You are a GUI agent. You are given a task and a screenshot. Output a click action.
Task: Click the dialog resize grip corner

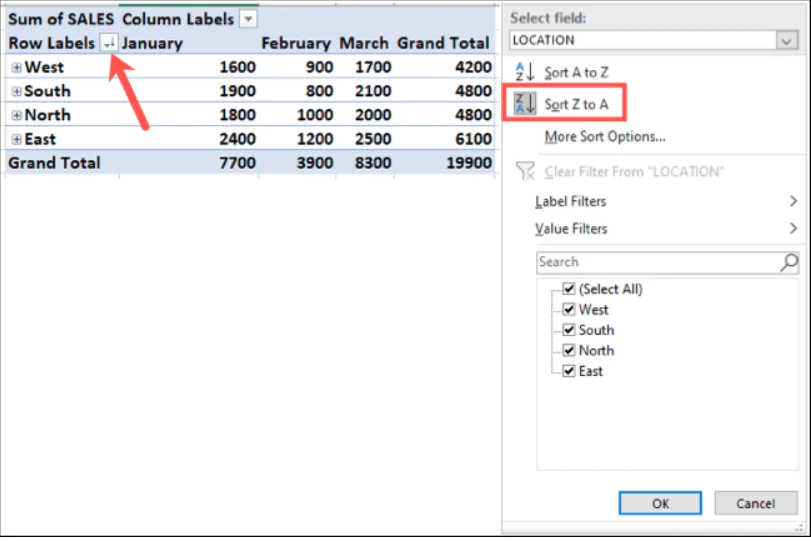(800, 527)
